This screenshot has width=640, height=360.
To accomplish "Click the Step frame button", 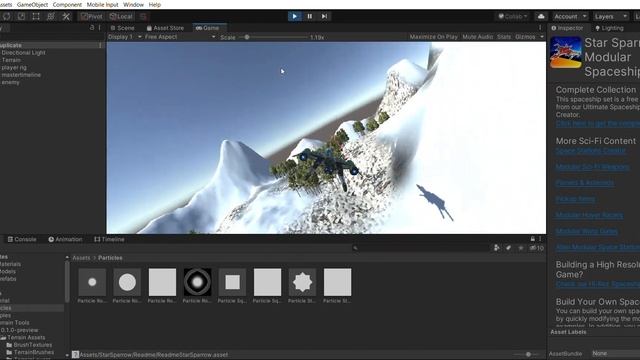I will point(324,16).
